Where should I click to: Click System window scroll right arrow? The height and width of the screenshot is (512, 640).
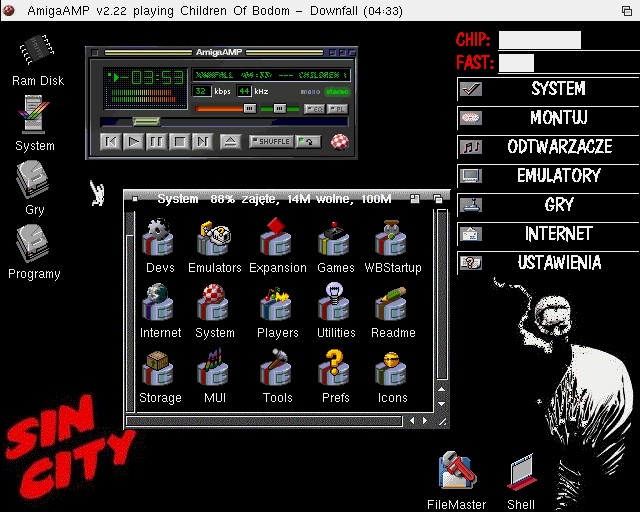(x=425, y=421)
